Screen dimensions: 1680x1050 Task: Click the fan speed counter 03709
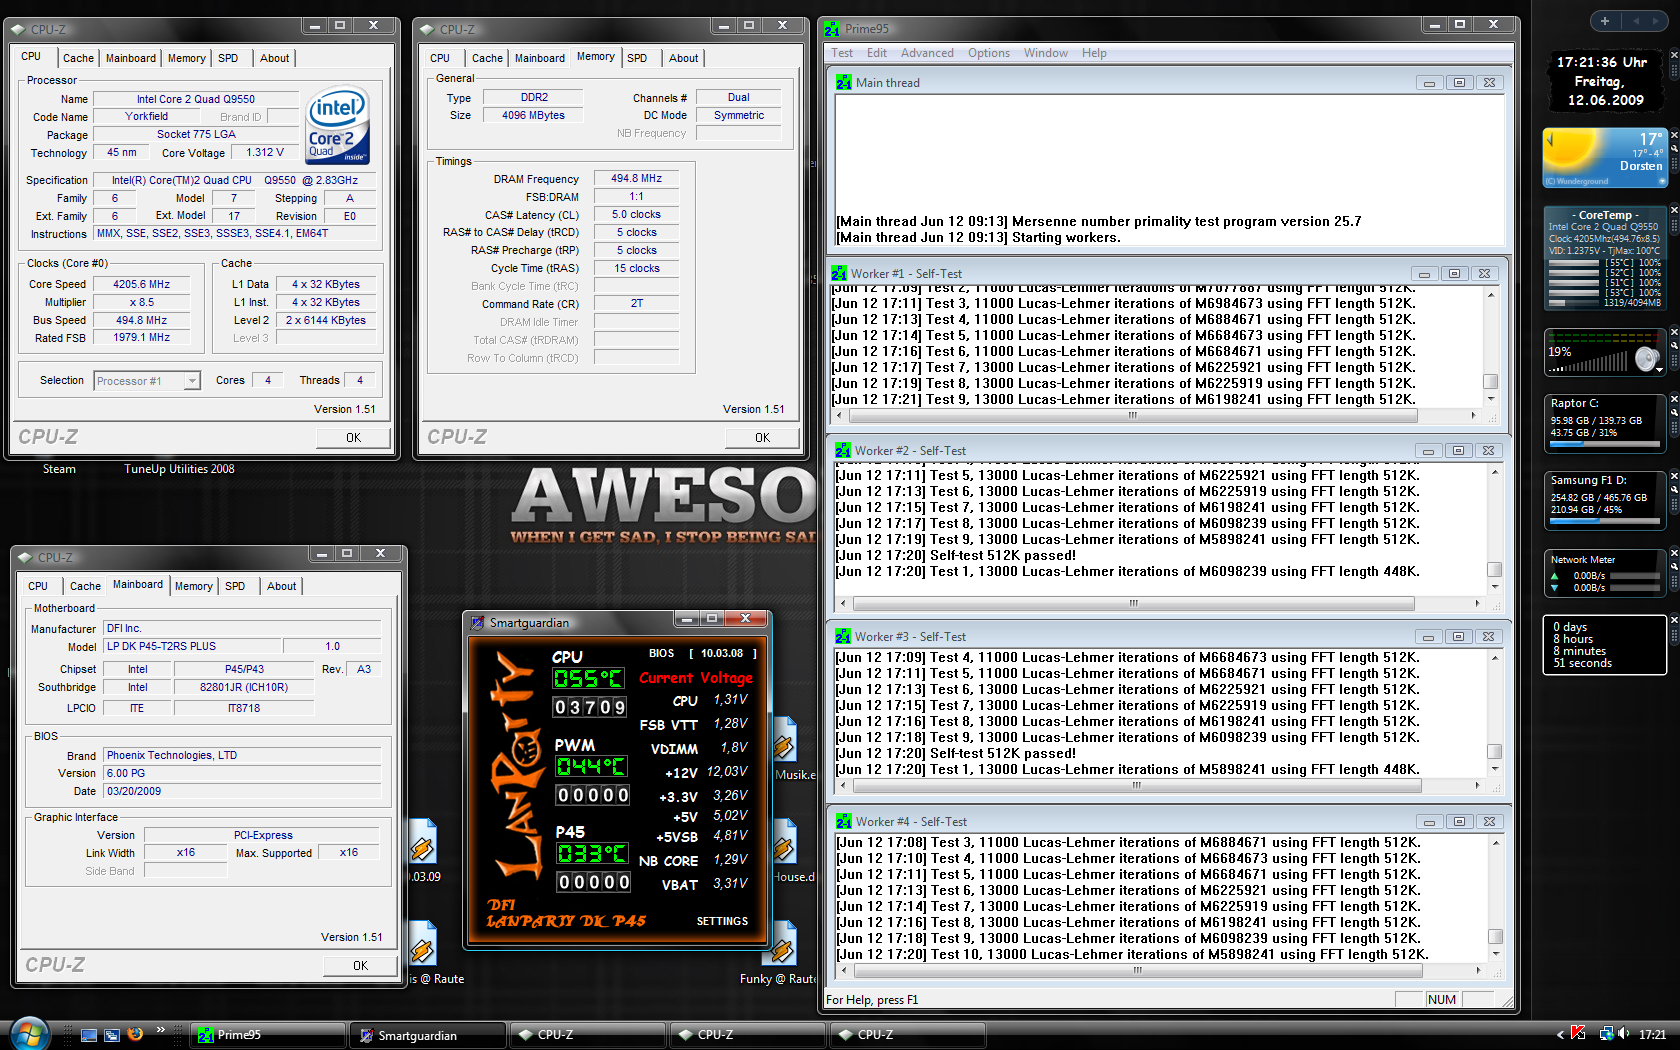pos(590,707)
